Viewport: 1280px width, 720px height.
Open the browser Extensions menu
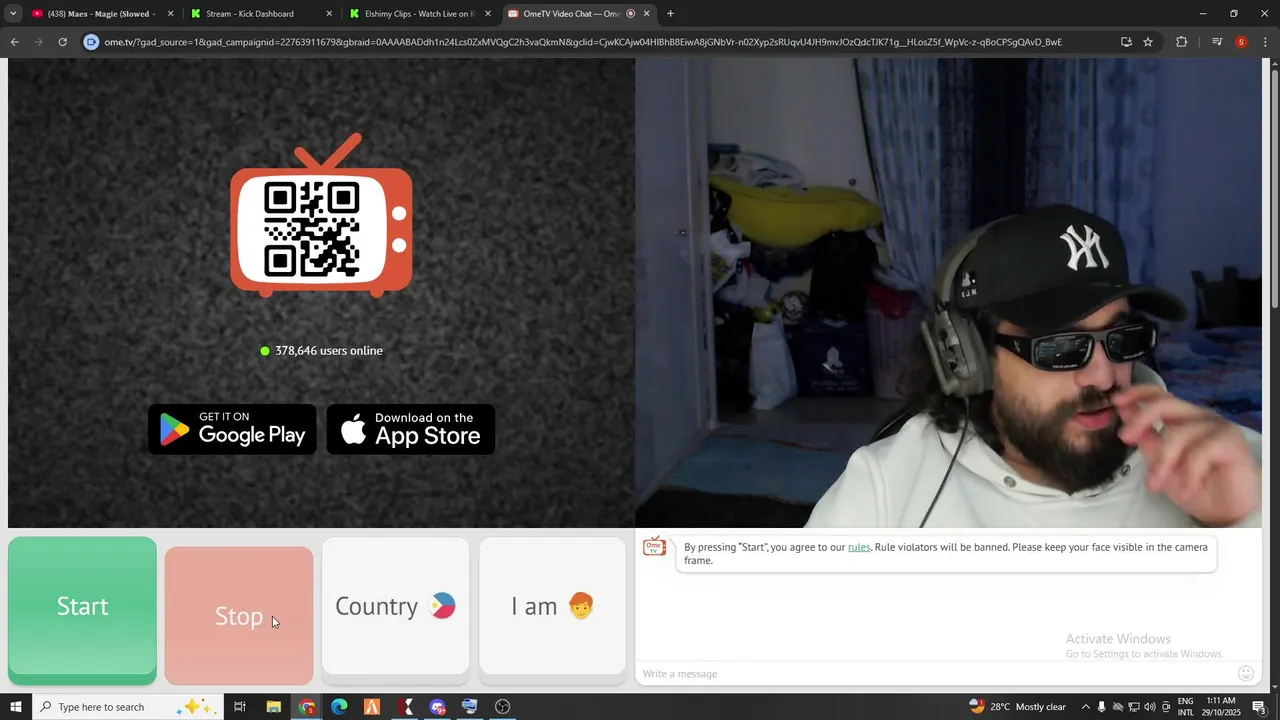[1182, 42]
